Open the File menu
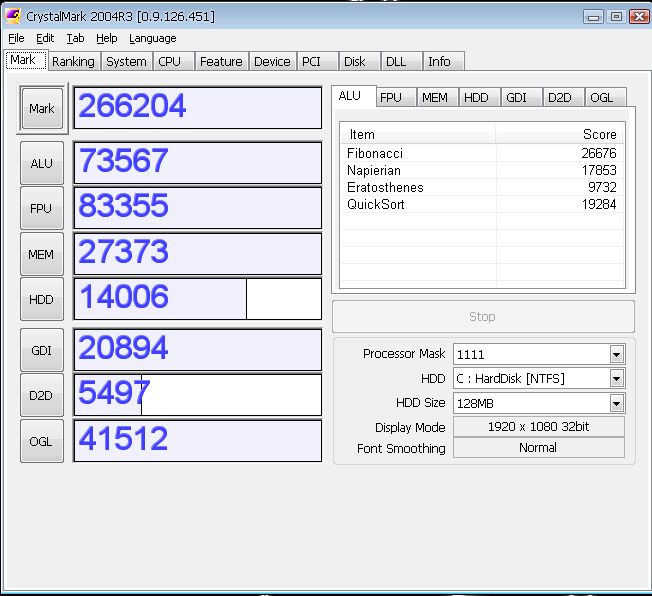This screenshot has height=596, width=652. [16, 38]
